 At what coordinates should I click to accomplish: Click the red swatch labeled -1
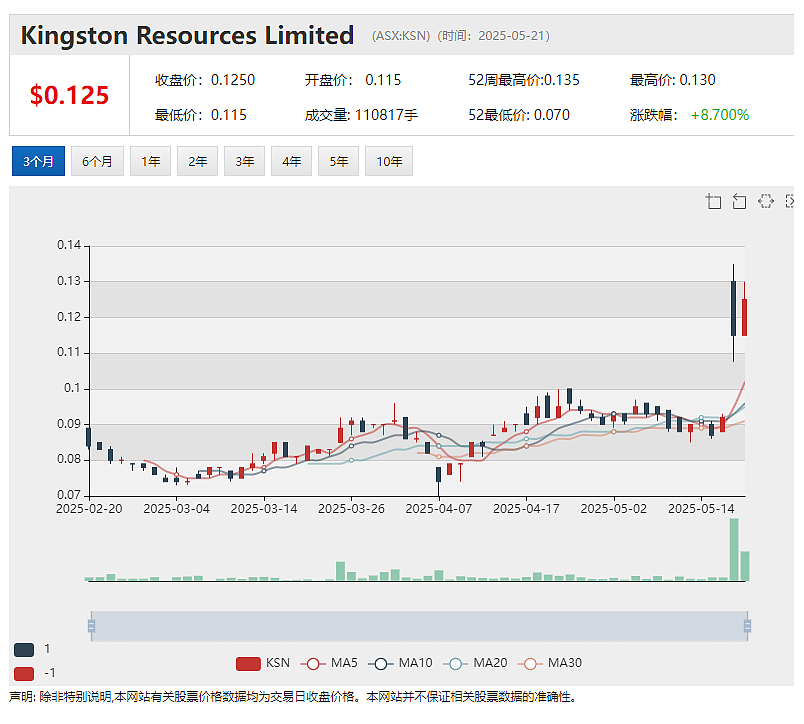(24, 673)
